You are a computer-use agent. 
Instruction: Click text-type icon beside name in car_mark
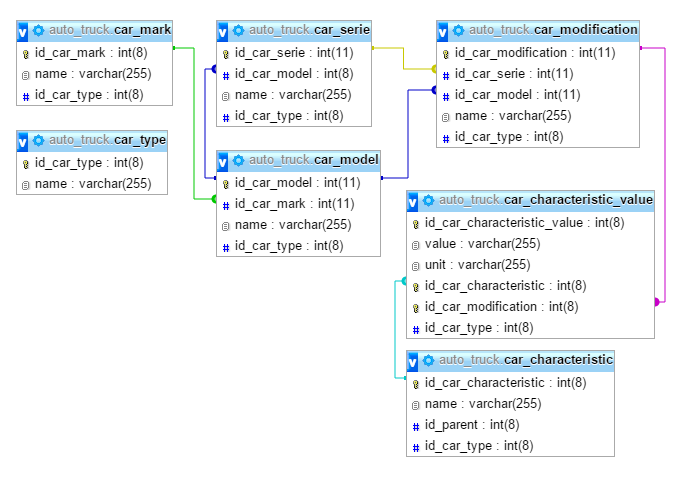tap(25, 75)
